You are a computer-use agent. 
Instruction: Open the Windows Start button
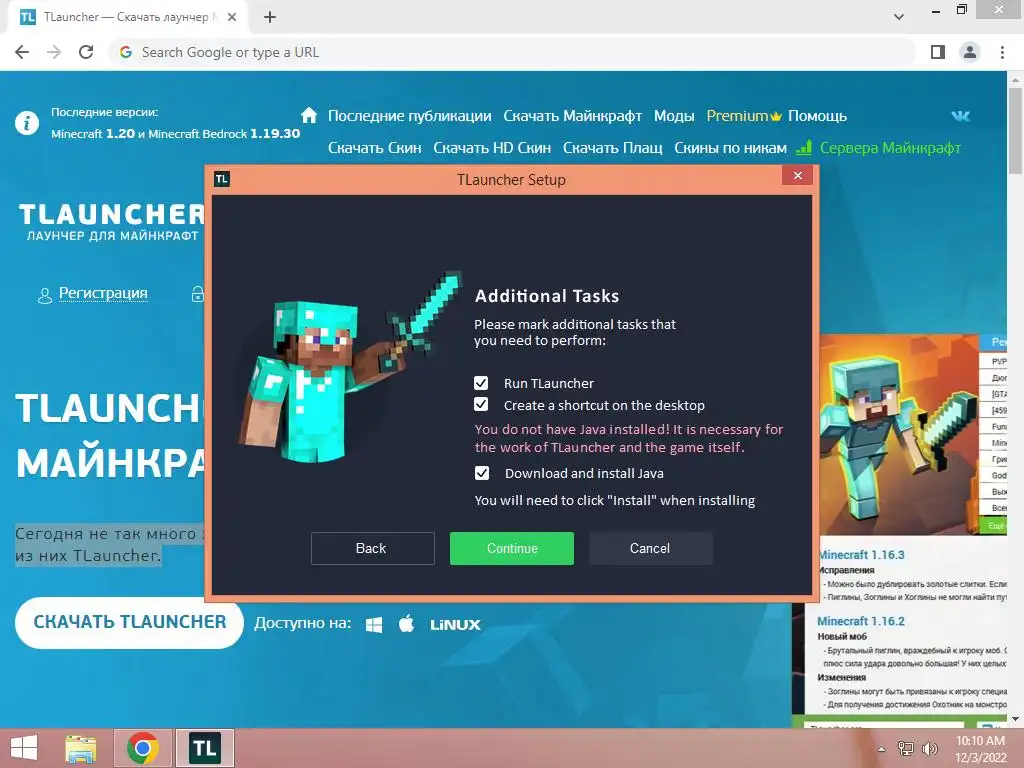click(23, 748)
